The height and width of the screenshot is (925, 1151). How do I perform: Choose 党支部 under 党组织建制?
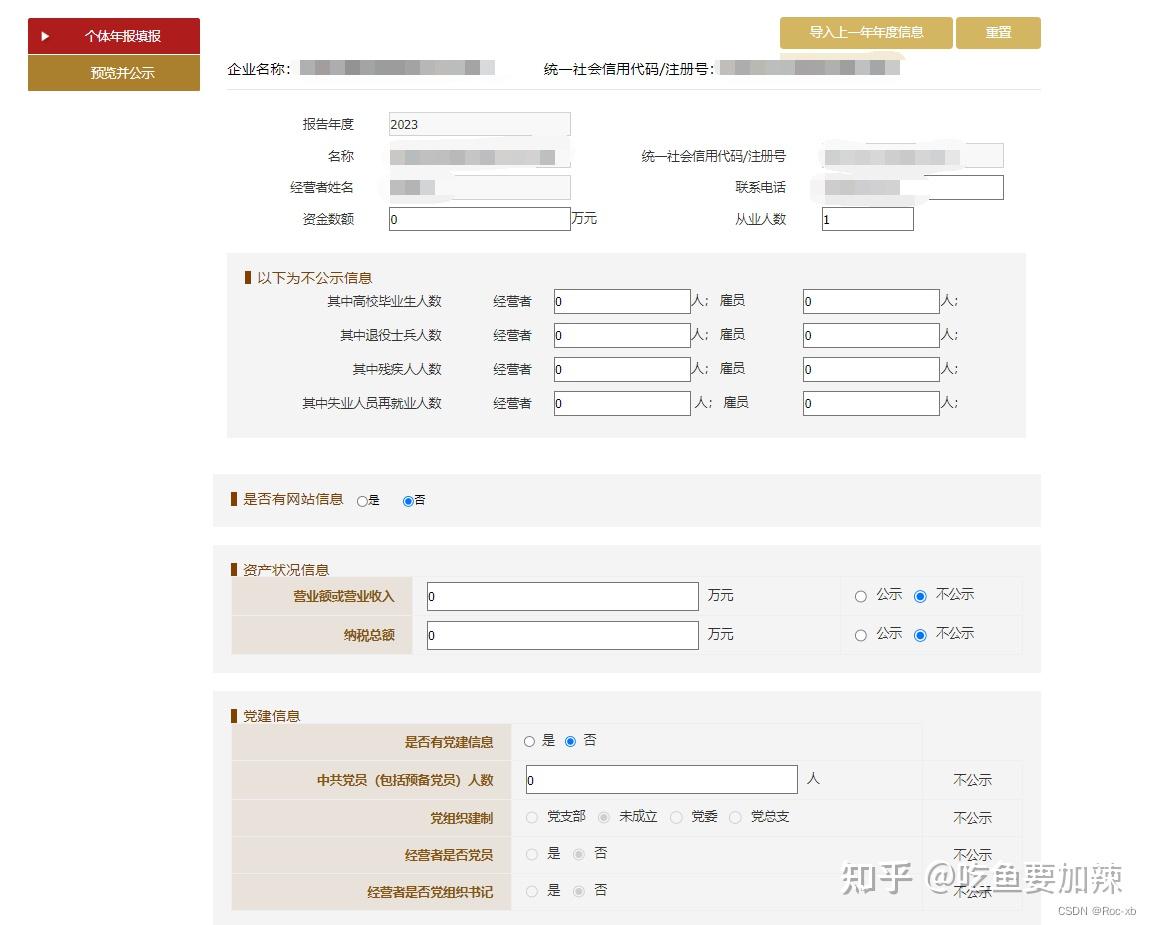[x=531, y=817]
